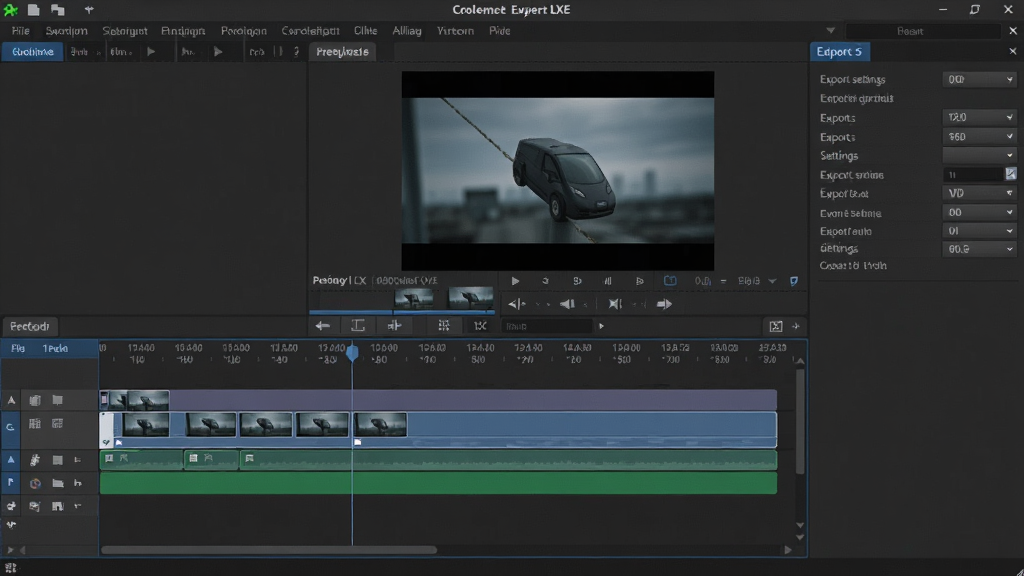Start playback with the preview play button
Viewport: 1024px width, 576px height.
(x=515, y=281)
